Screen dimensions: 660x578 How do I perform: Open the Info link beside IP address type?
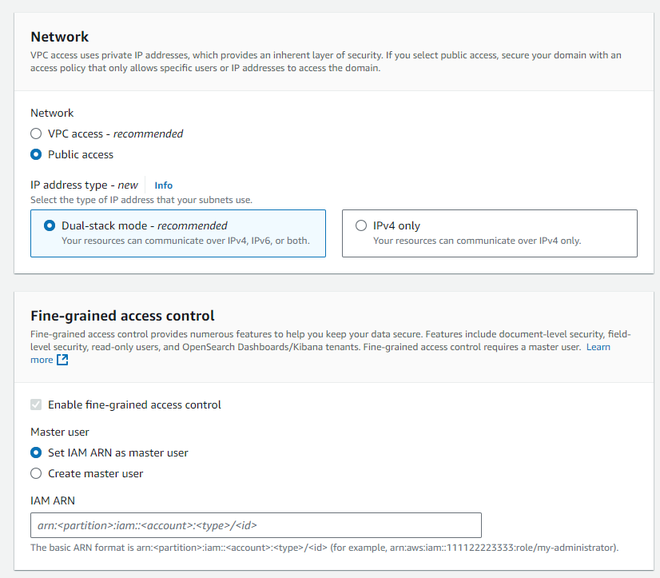coord(163,186)
